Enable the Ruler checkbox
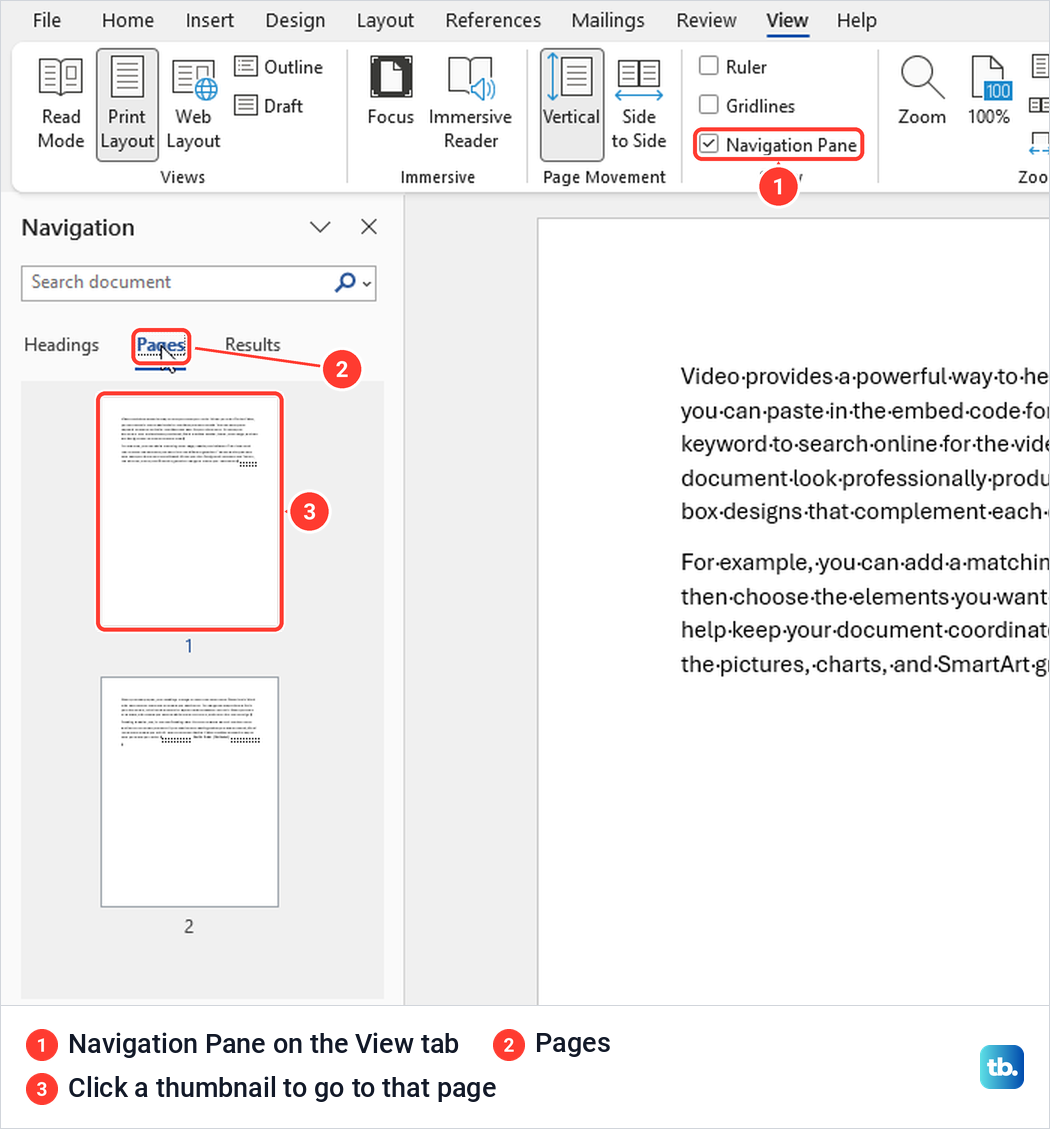 pos(709,66)
